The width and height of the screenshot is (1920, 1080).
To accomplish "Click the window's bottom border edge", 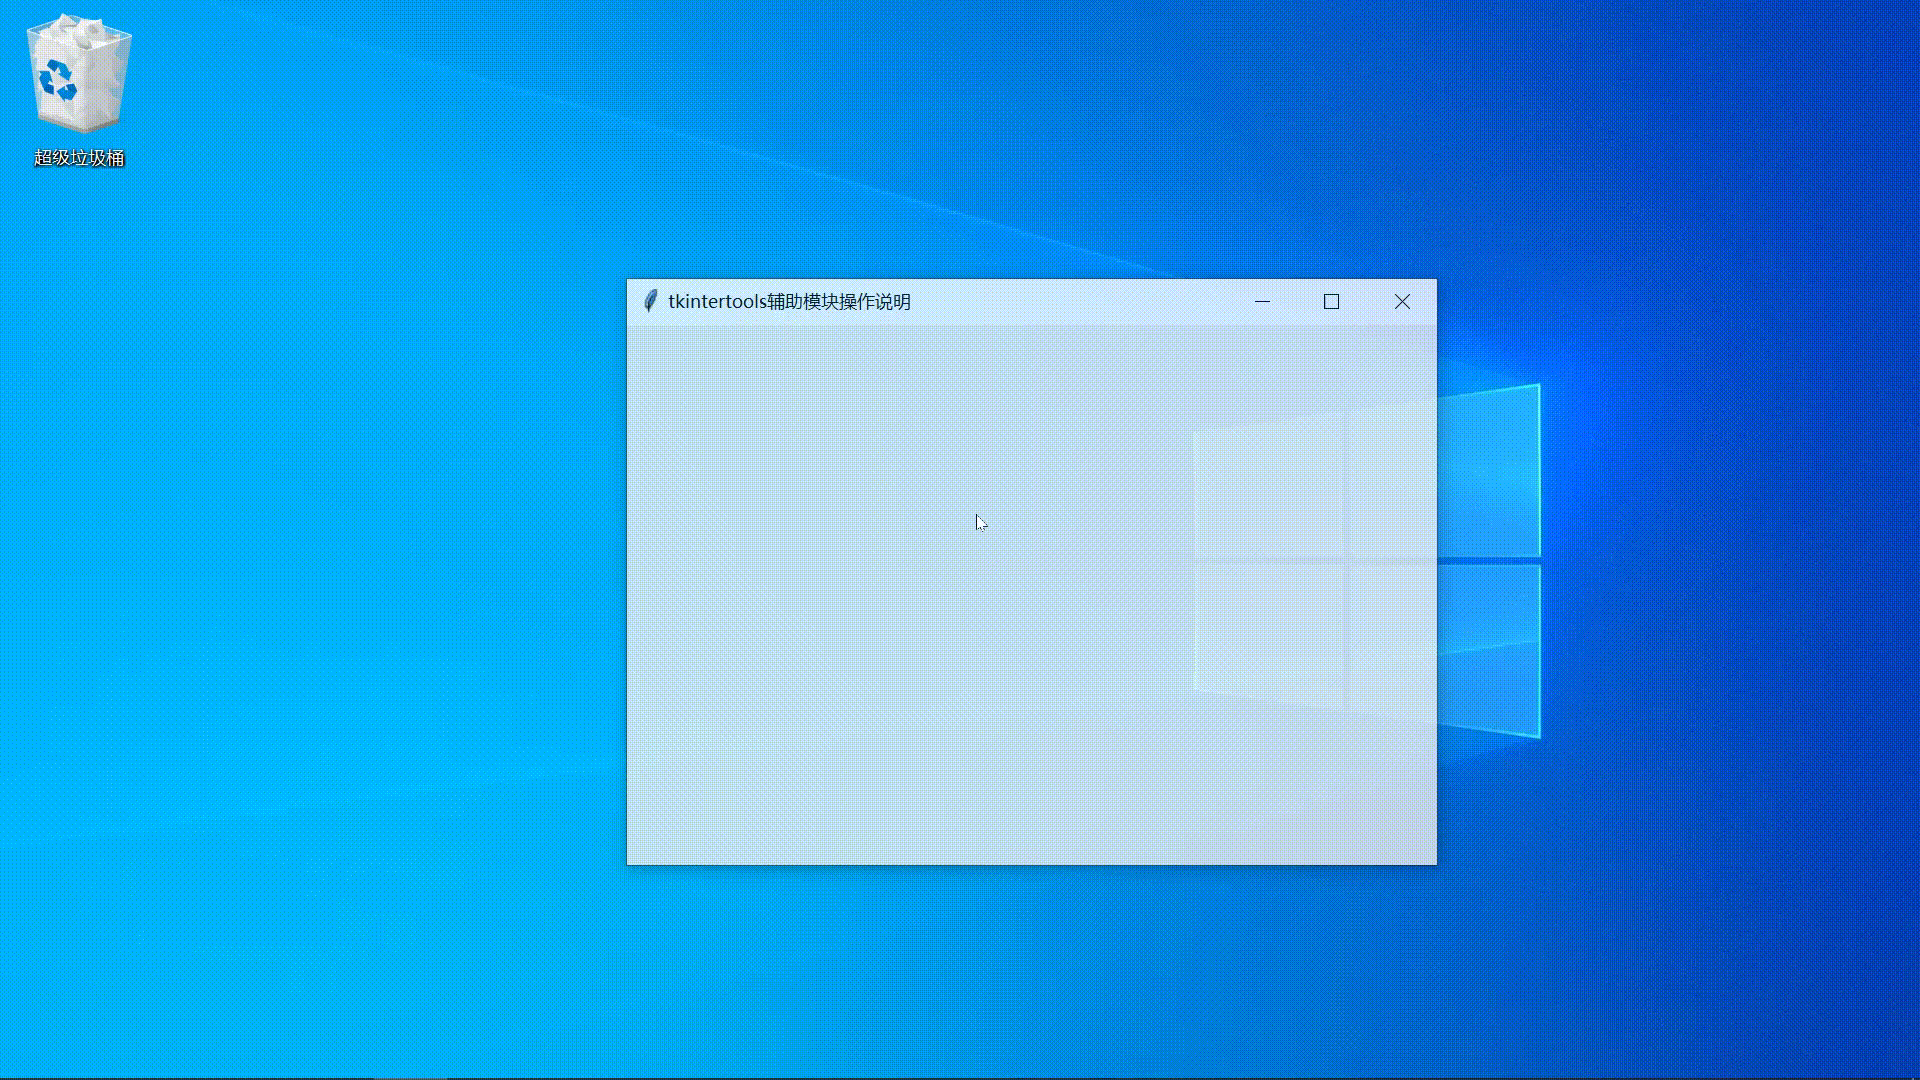I will click(x=1030, y=864).
